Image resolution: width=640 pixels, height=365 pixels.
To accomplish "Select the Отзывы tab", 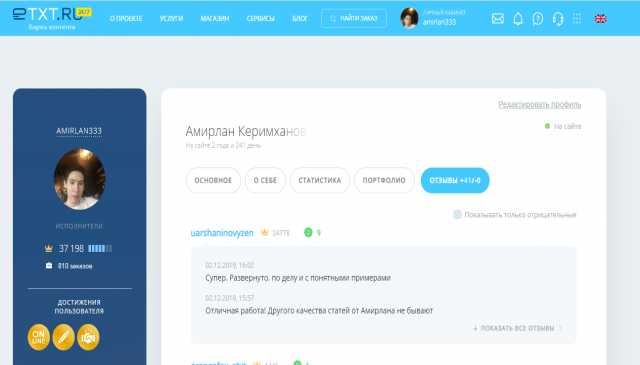I will (455, 180).
